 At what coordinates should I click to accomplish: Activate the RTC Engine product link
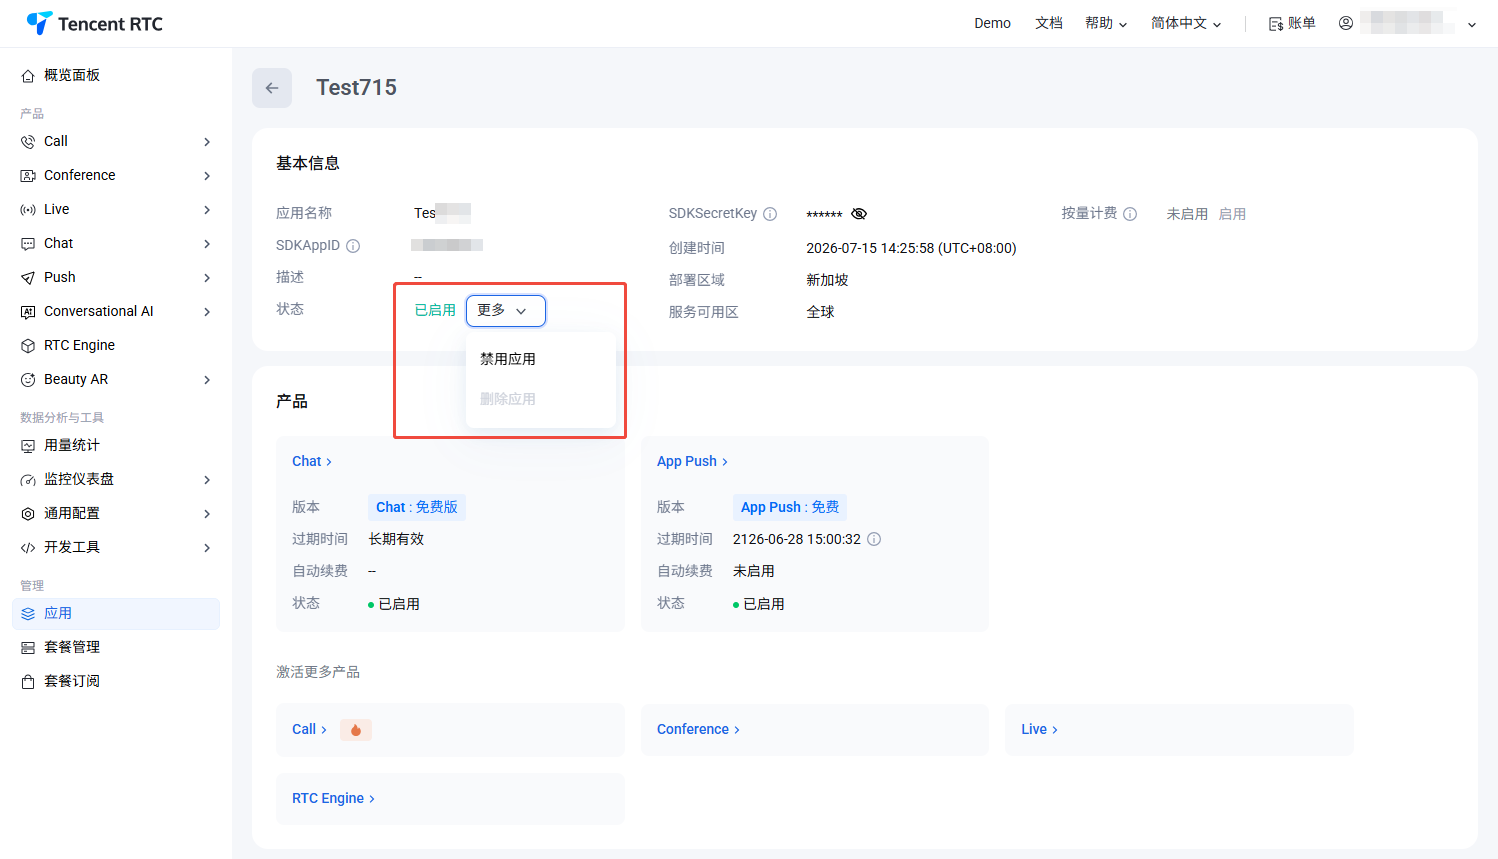tap(333, 798)
